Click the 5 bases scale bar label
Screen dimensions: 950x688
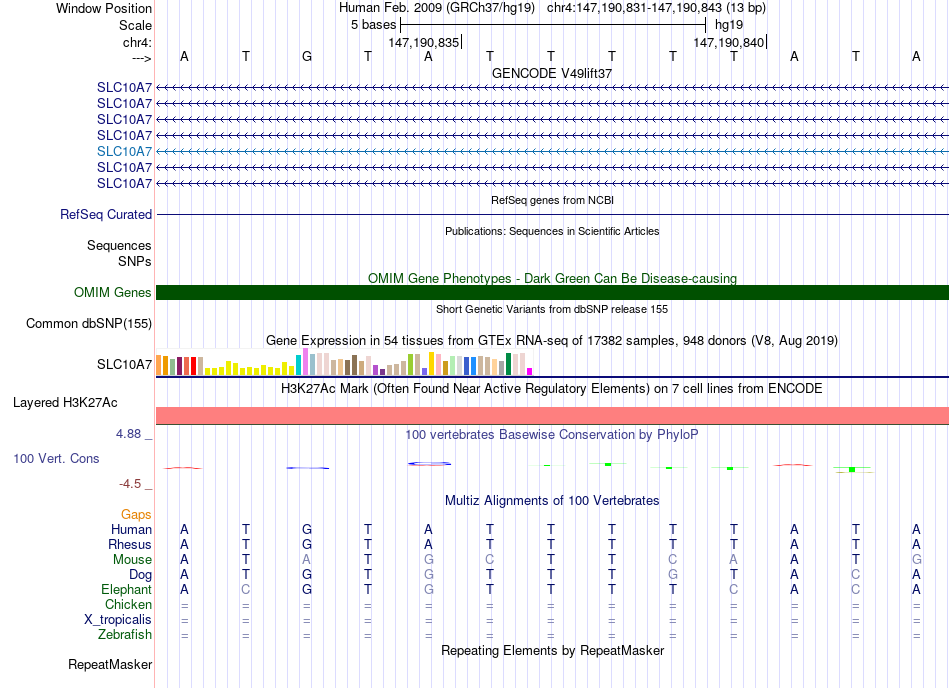pyautogui.click(x=373, y=25)
